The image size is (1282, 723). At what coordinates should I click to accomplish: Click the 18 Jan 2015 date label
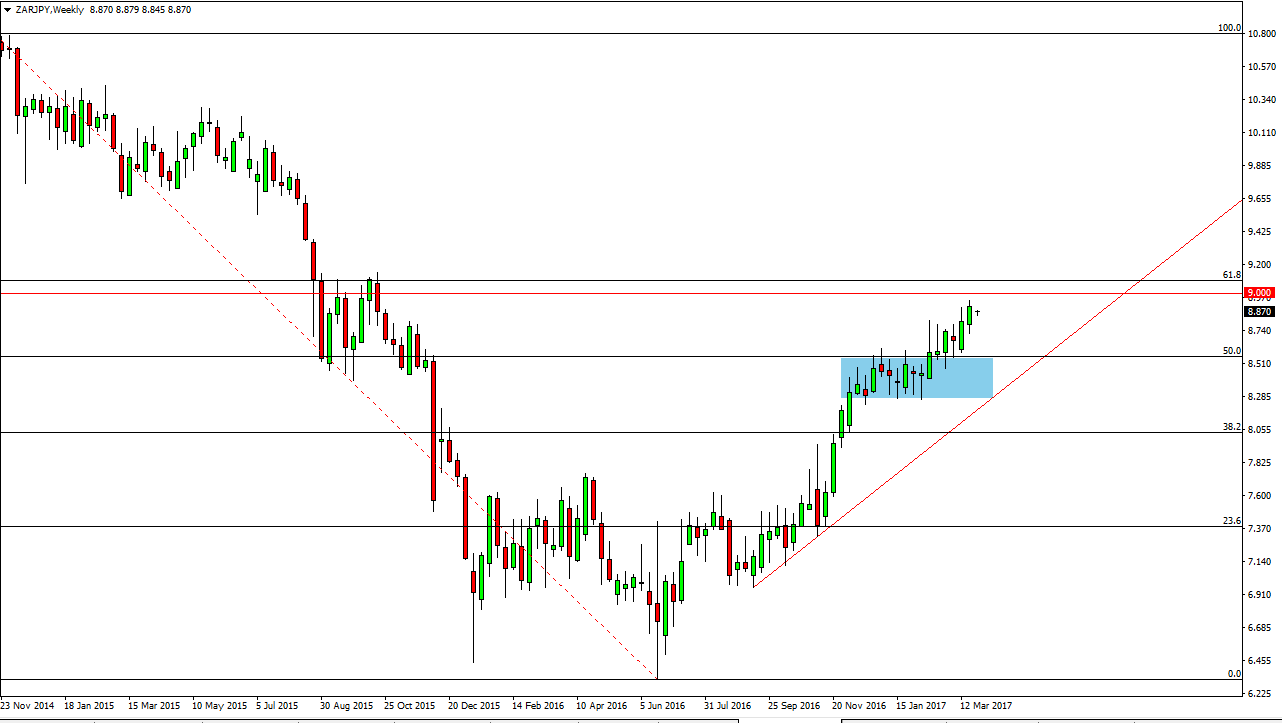pyautogui.click(x=91, y=705)
